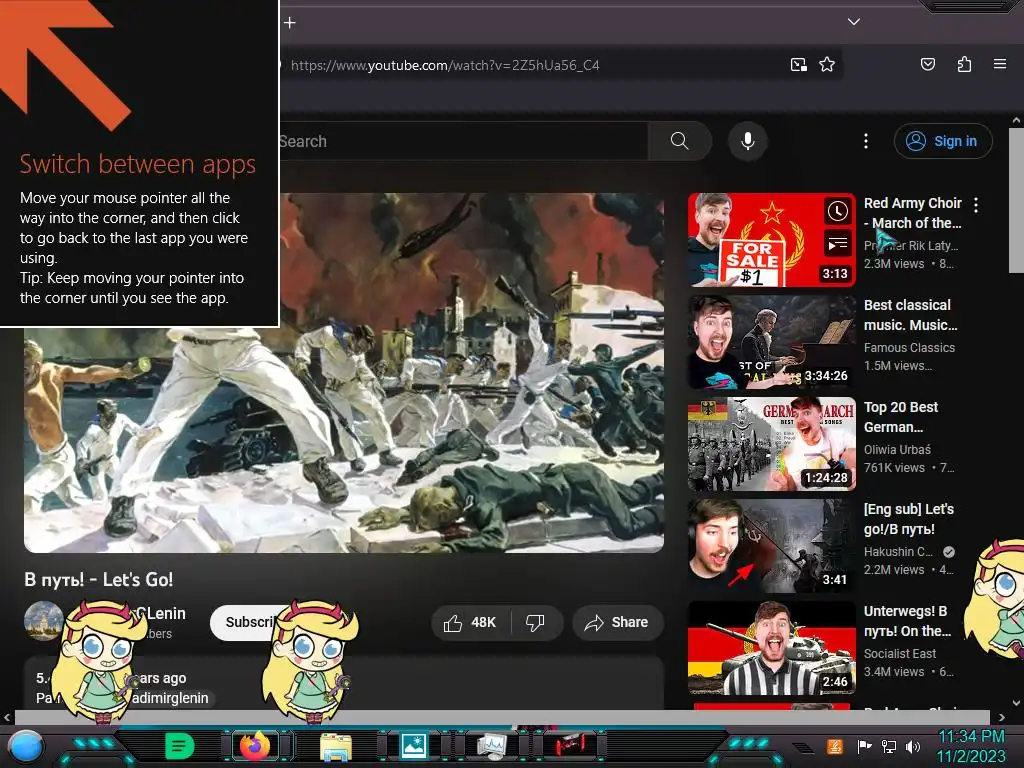Open more options for Red Army Choir video
This screenshot has height=768, width=1024.
pos(976,205)
